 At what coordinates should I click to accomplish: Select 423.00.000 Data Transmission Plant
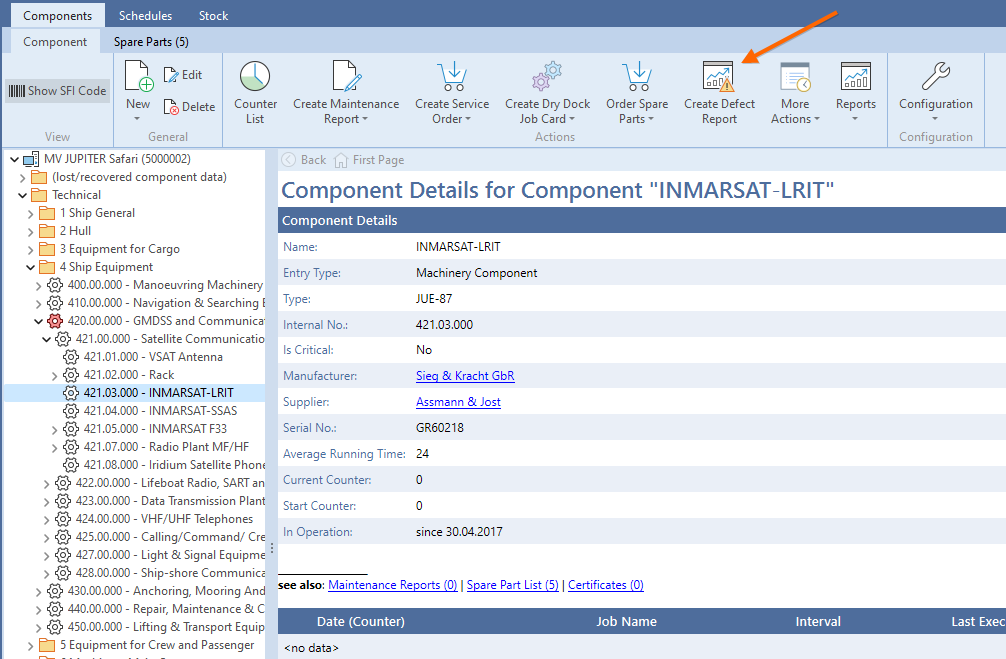170,501
